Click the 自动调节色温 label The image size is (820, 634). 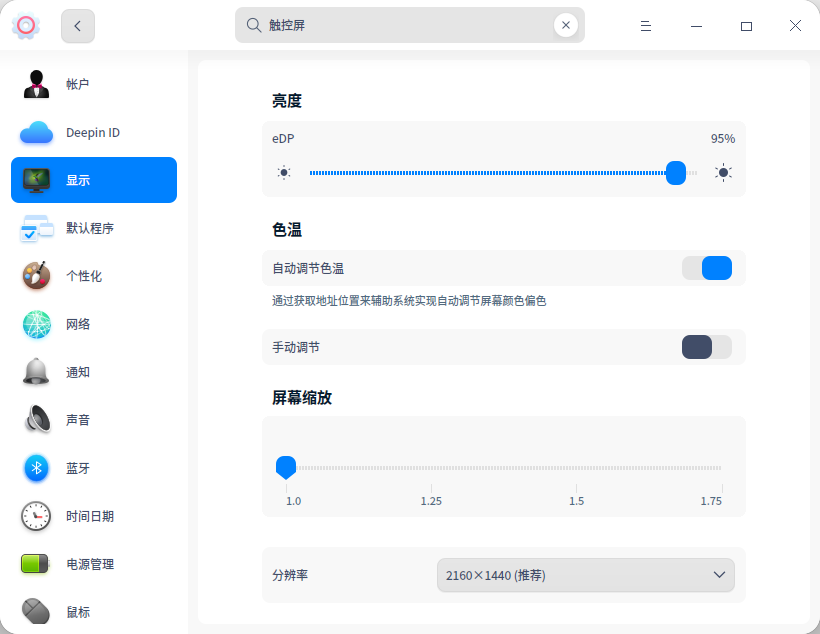[x=308, y=268]
